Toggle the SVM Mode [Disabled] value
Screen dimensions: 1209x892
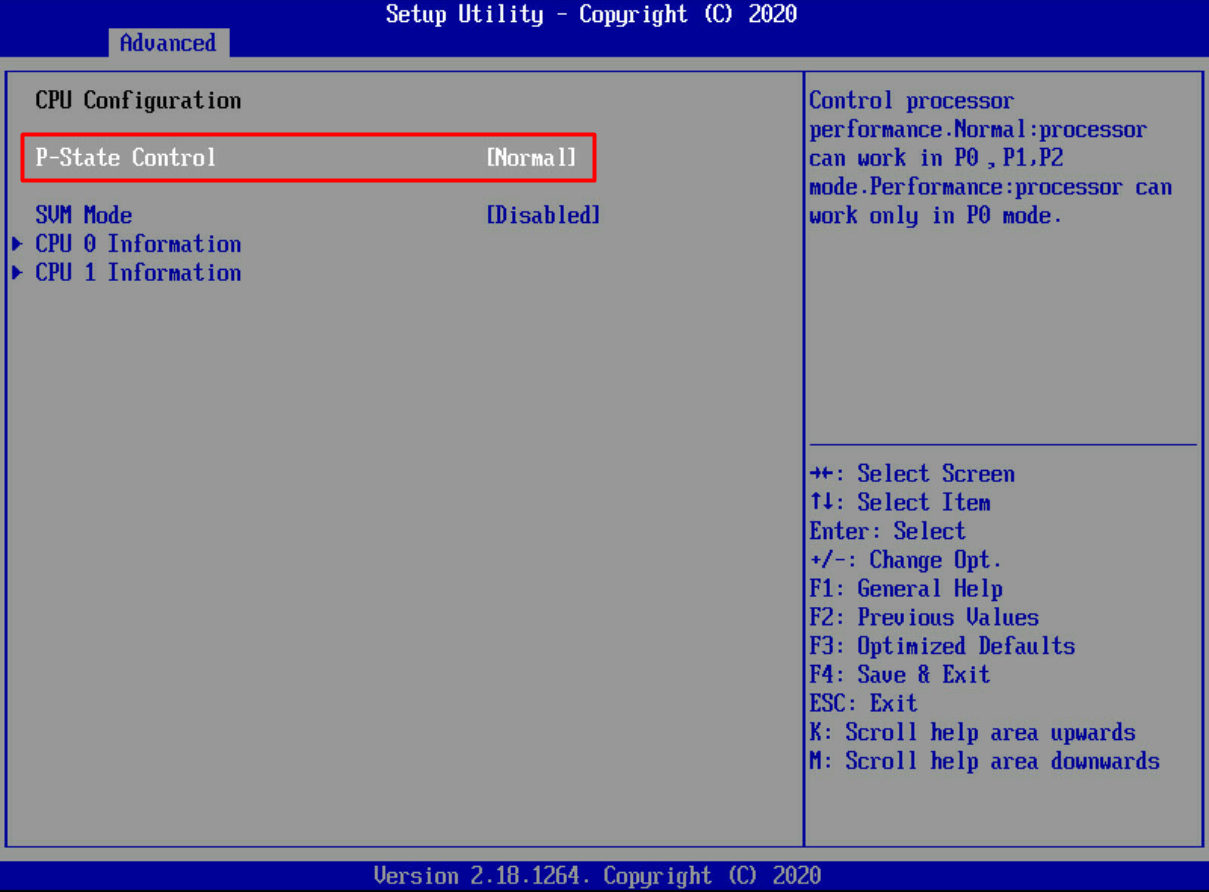(543, 215)
